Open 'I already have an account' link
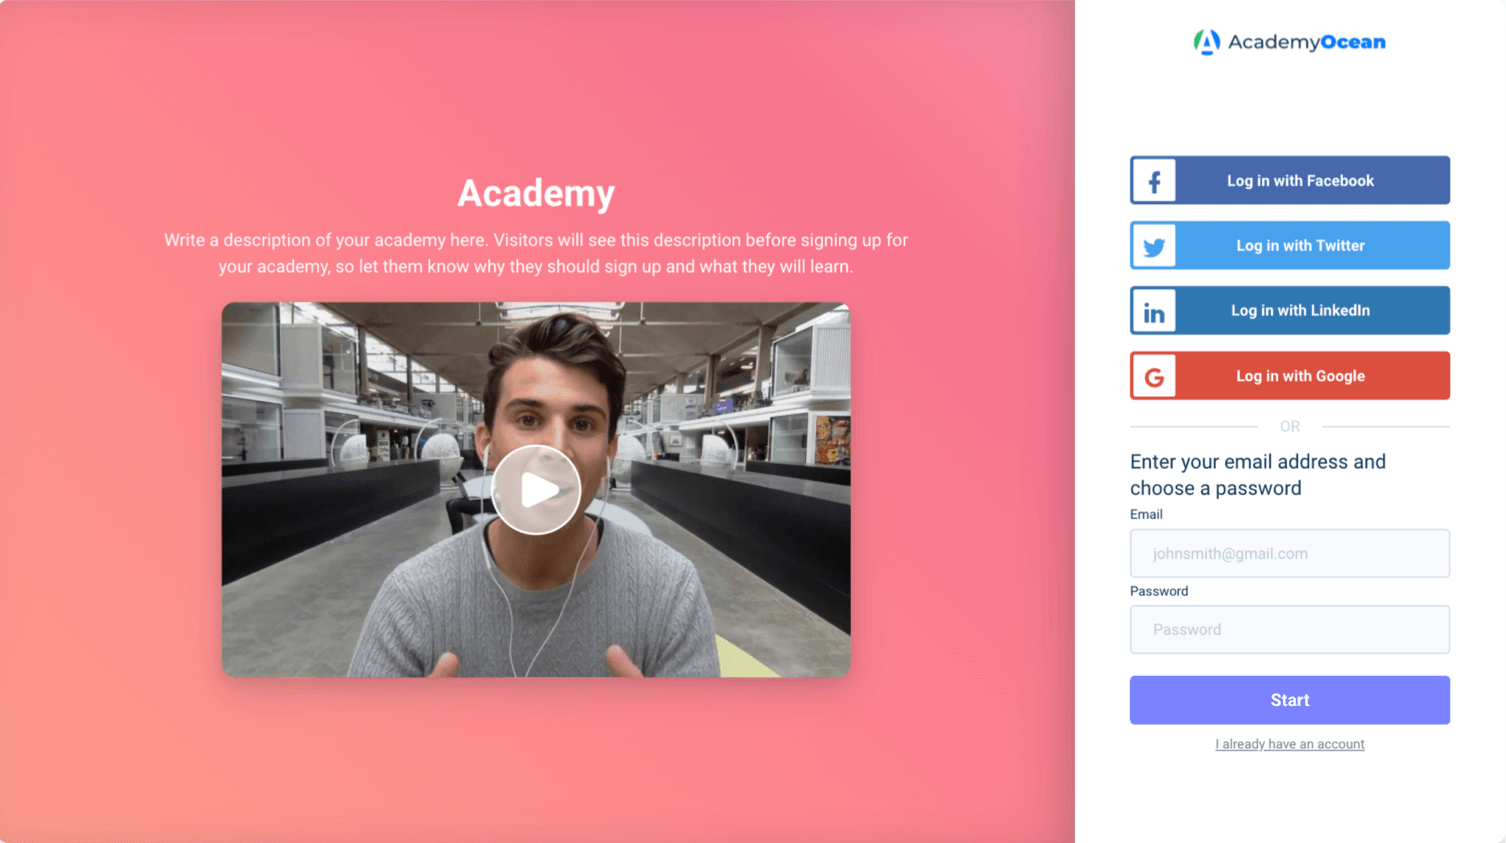This screenshot has height=843, width=1506. point(1289,744)
